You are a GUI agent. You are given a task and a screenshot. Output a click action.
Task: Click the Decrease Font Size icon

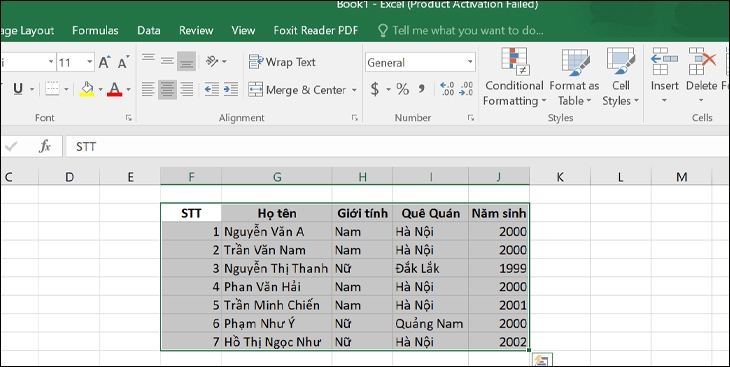(123, 62)
